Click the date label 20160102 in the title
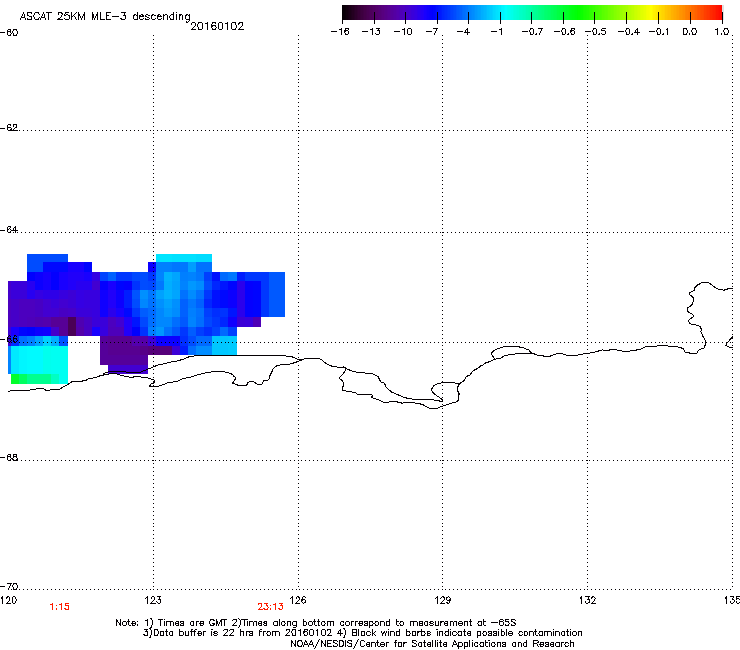The image size is (740, 650). coord(217,26)
